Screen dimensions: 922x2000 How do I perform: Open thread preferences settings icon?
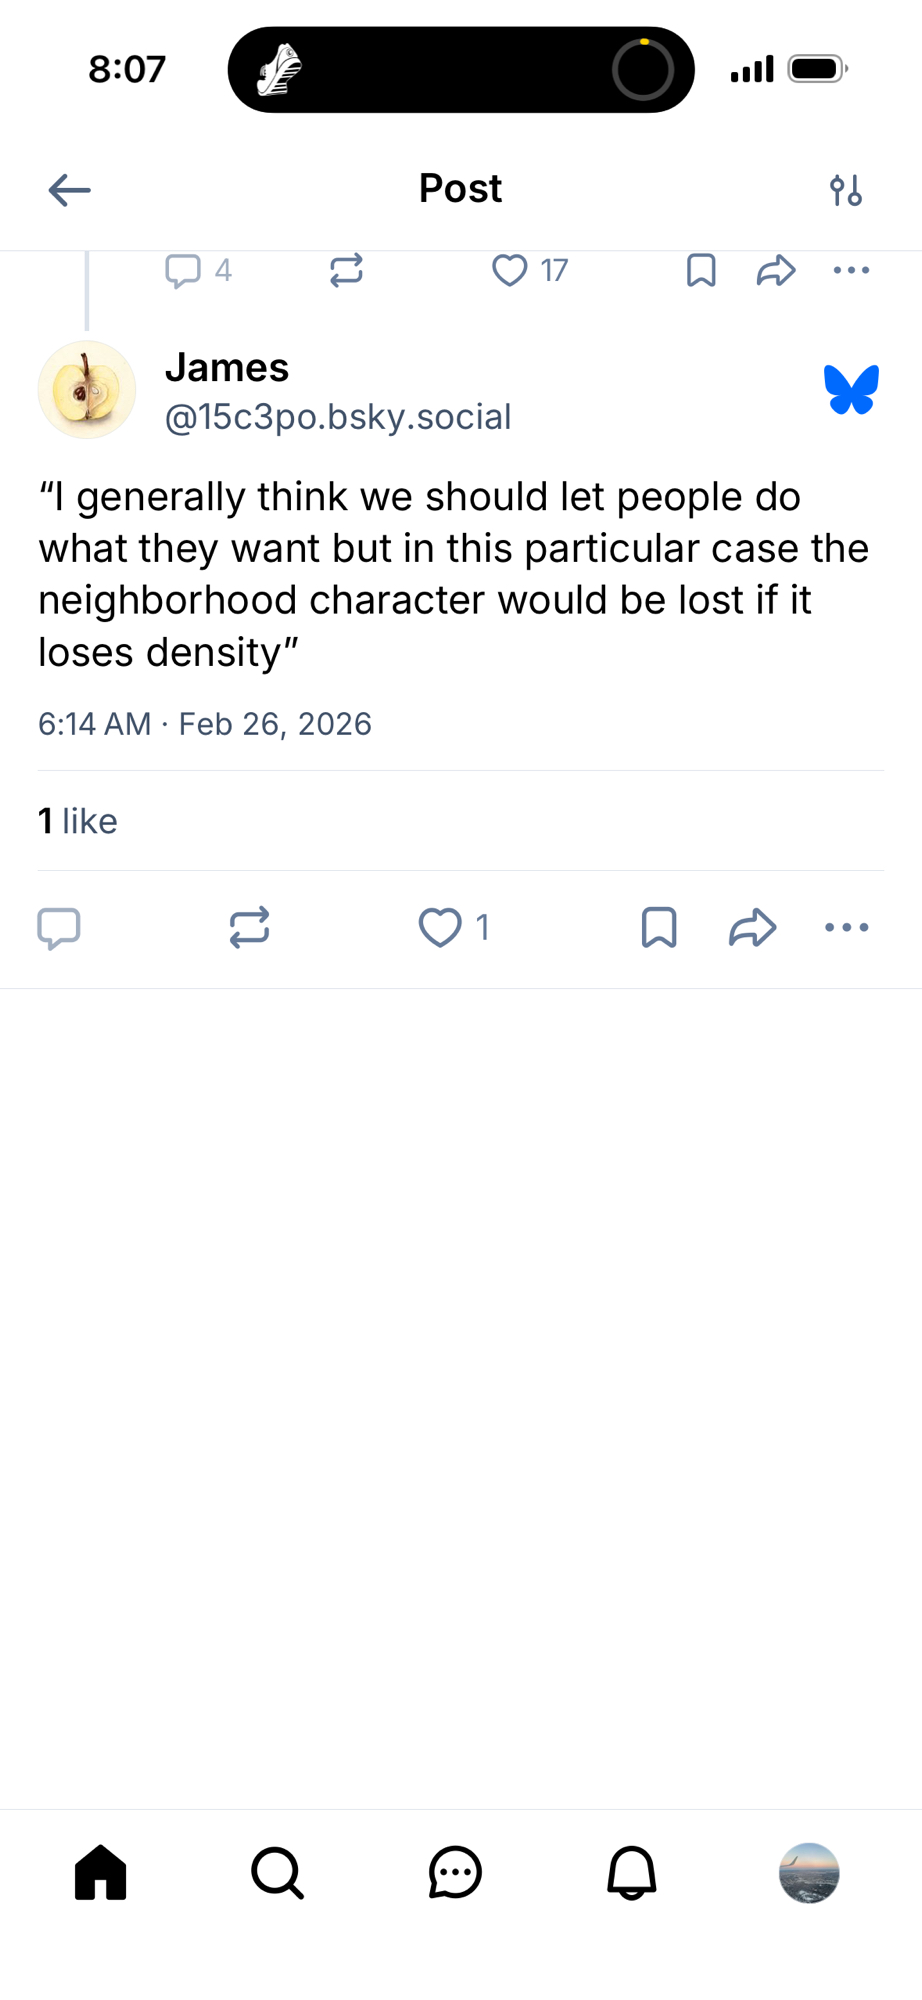coord(845,190)
